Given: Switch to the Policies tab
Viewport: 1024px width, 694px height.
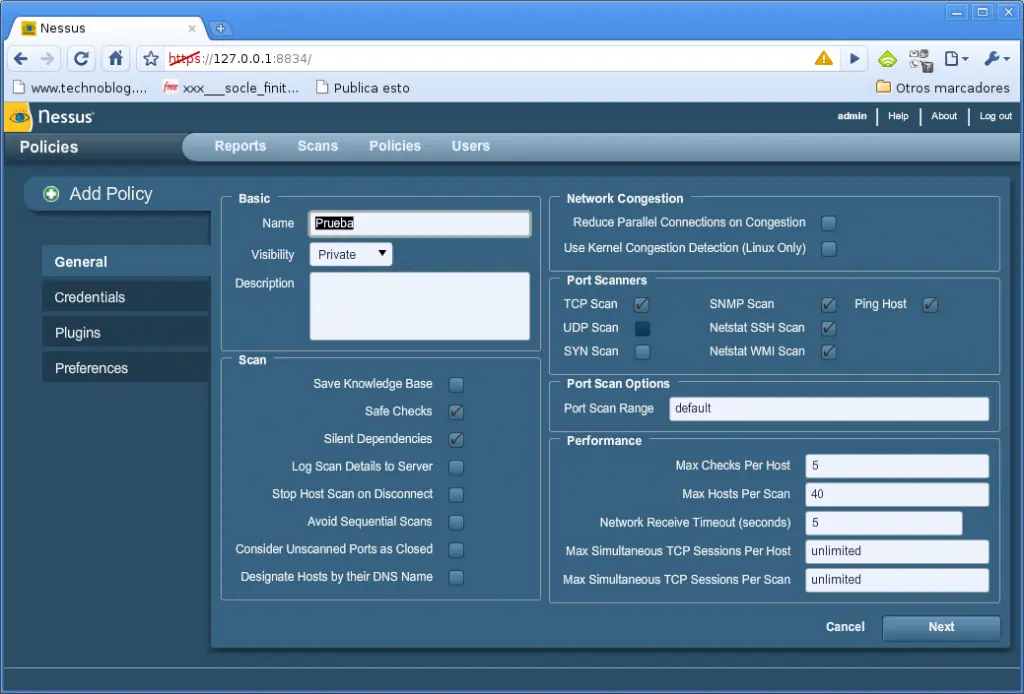Looking at the screenshot, I should coord(395,146).
